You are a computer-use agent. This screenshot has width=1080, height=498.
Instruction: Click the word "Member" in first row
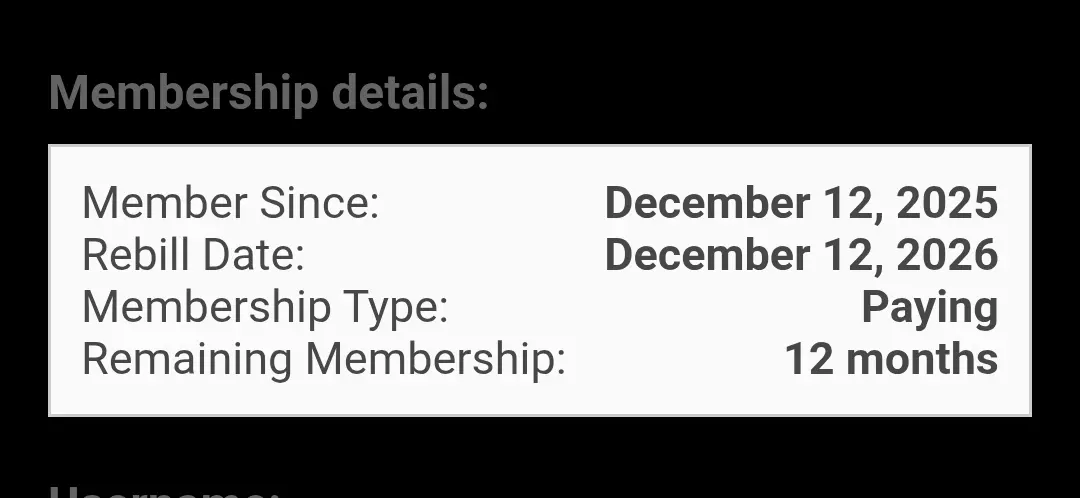coord(165,203)
